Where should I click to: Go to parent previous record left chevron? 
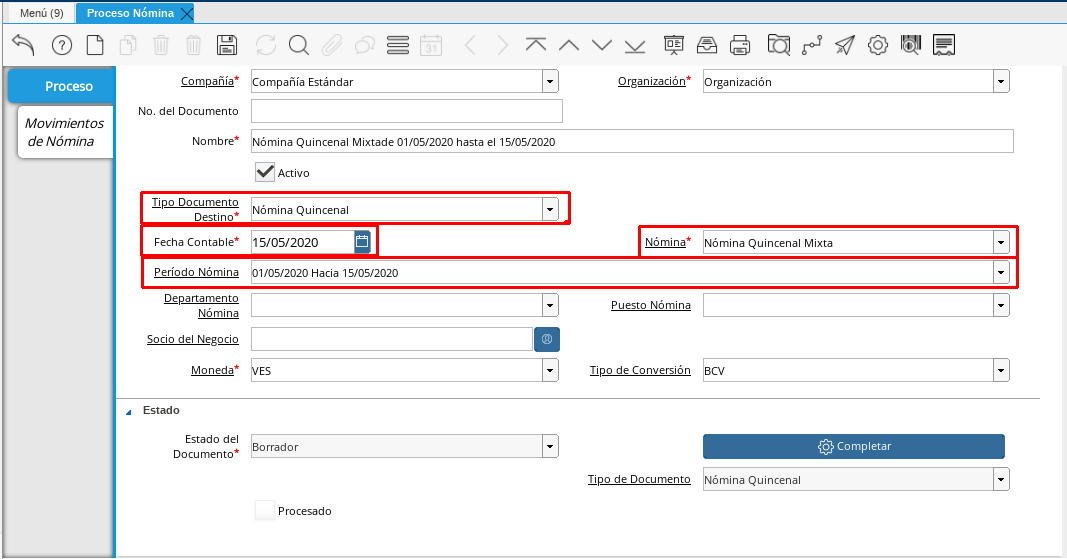[x=470, y=45]
